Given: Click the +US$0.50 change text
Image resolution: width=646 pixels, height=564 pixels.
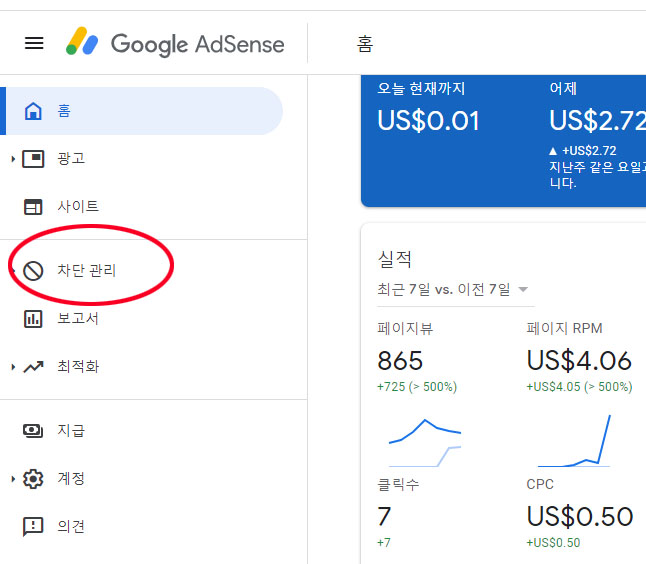Looking at the screenshot, I should click(x=553, y=543).
